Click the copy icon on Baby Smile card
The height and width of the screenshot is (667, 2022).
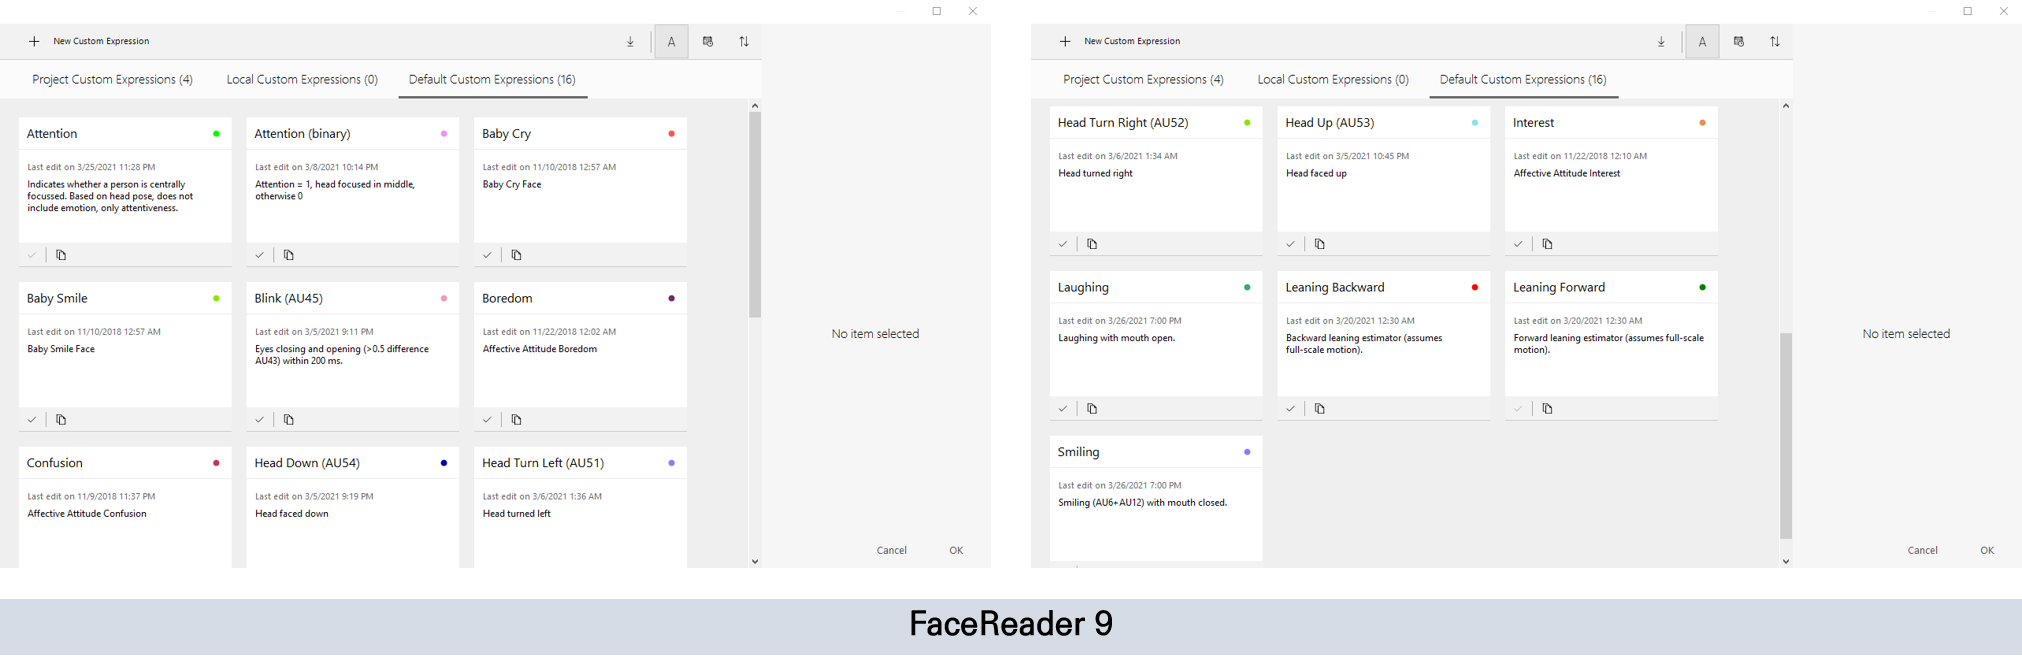tap(61, 420)
